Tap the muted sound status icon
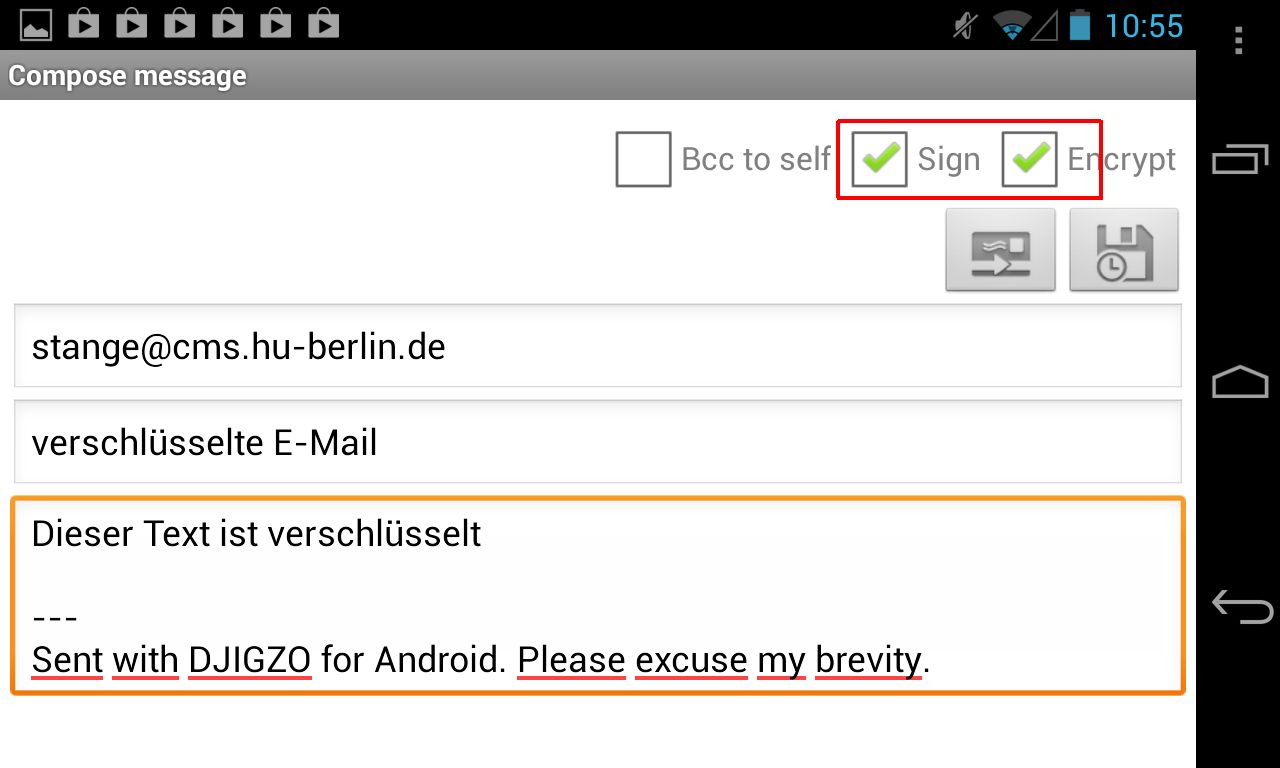 tap(965, 26)
